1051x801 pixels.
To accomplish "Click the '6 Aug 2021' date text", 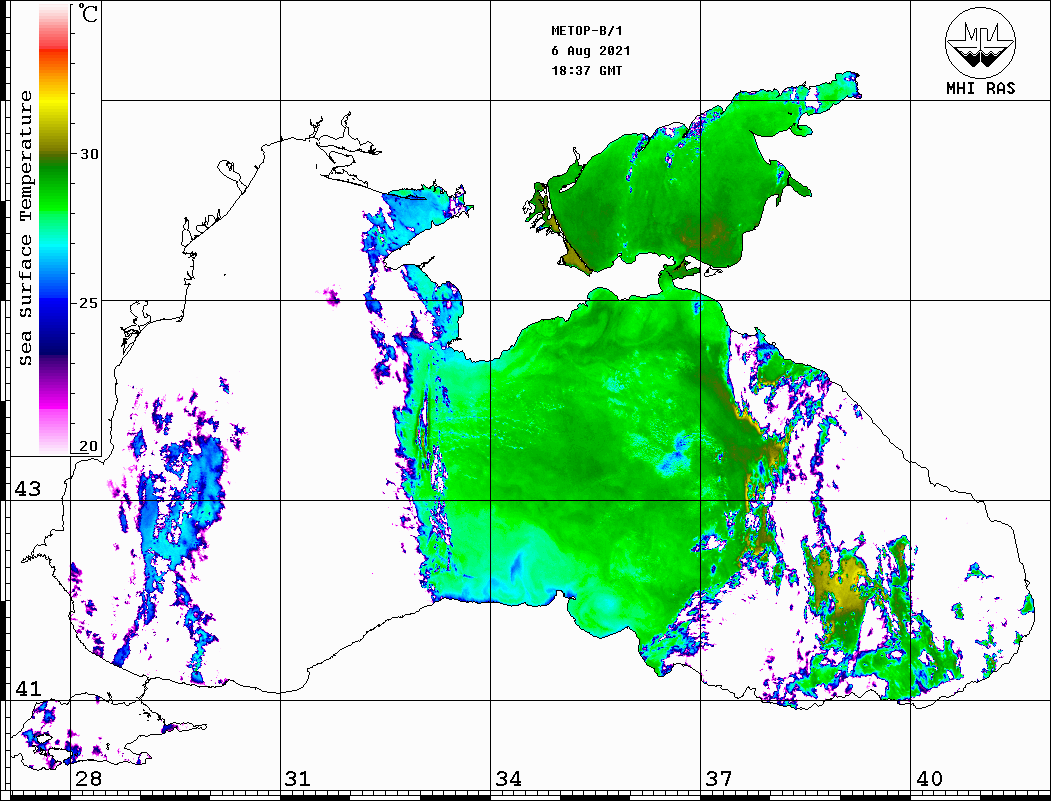I will pyautogui.click(x=591, y=51).
